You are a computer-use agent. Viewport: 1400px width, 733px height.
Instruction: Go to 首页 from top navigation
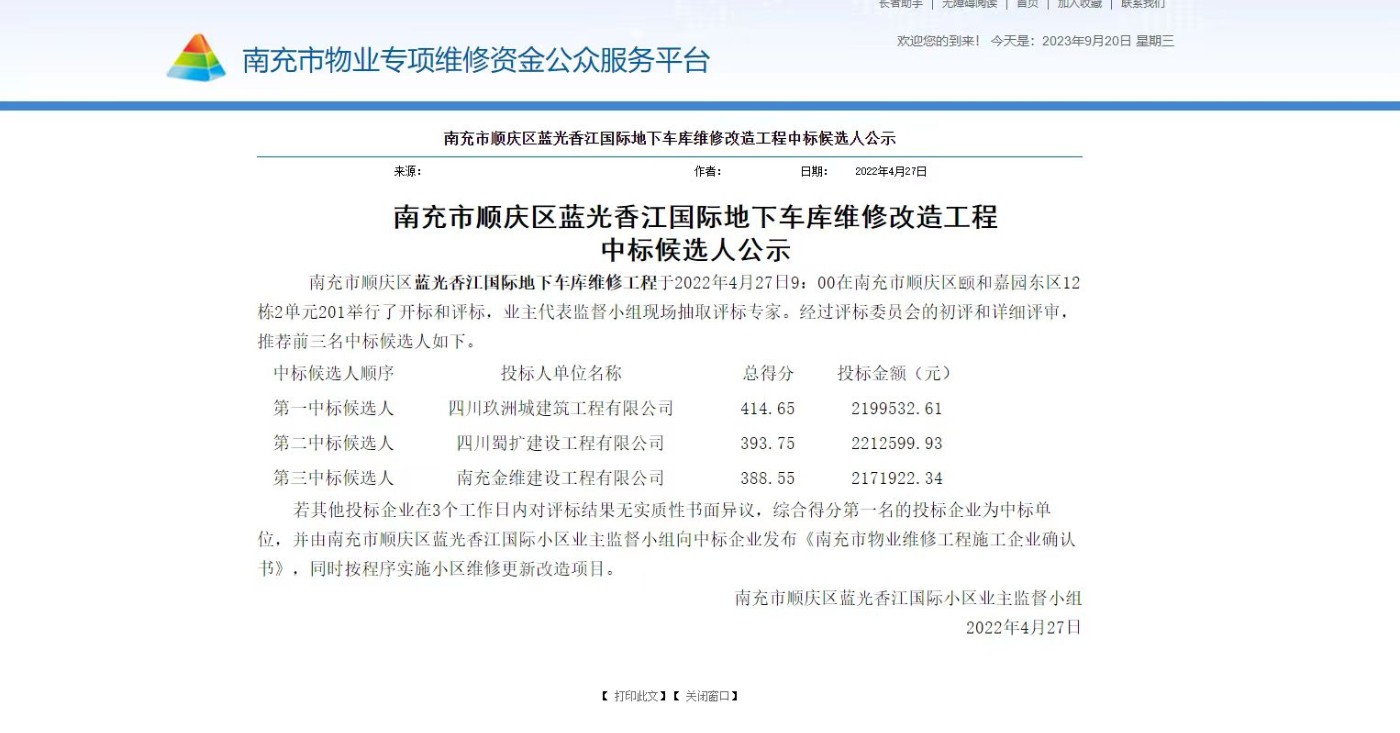(1027, 4)
